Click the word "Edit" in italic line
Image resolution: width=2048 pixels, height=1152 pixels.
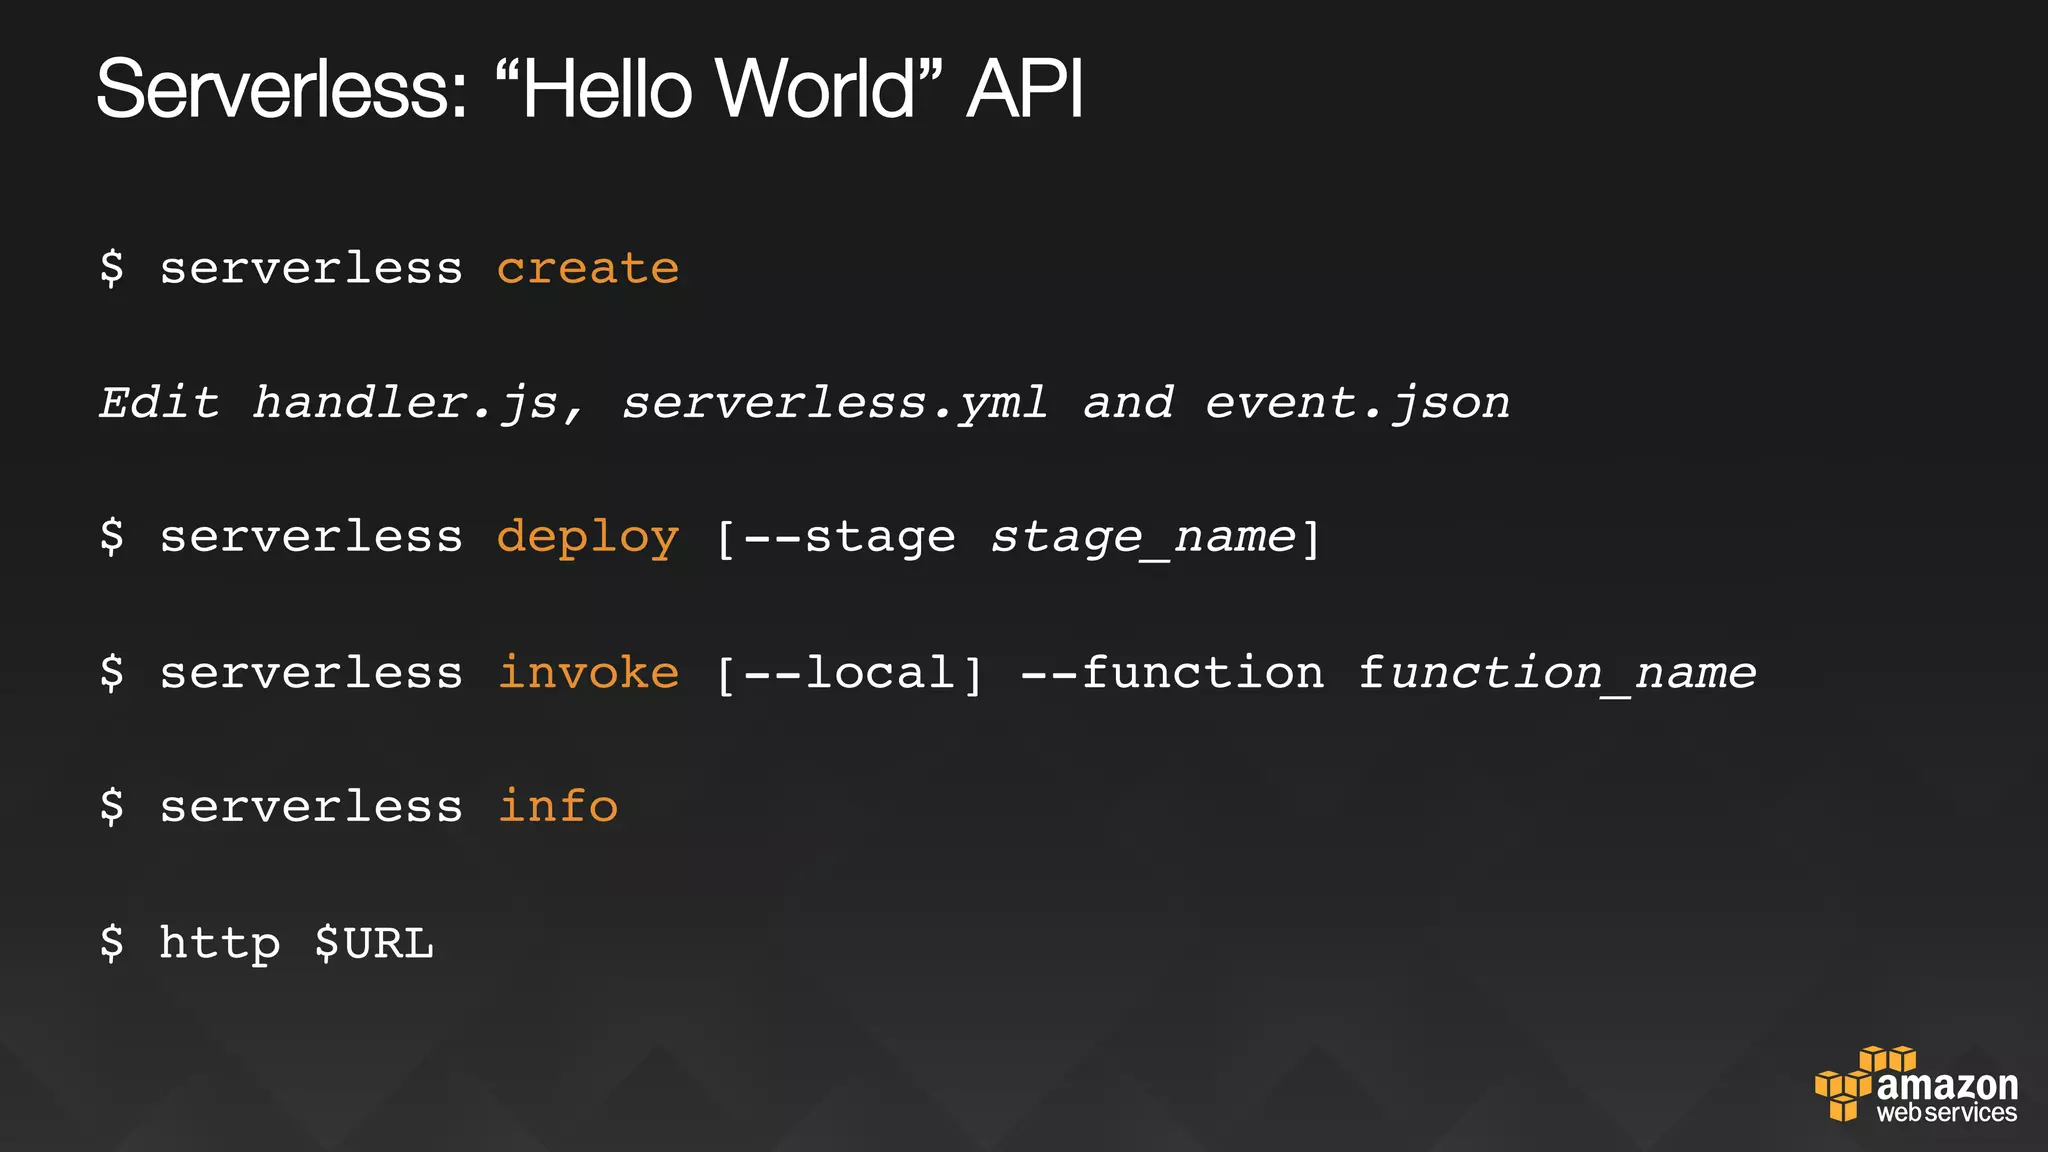pyautogui.click(x=159, y=403)
